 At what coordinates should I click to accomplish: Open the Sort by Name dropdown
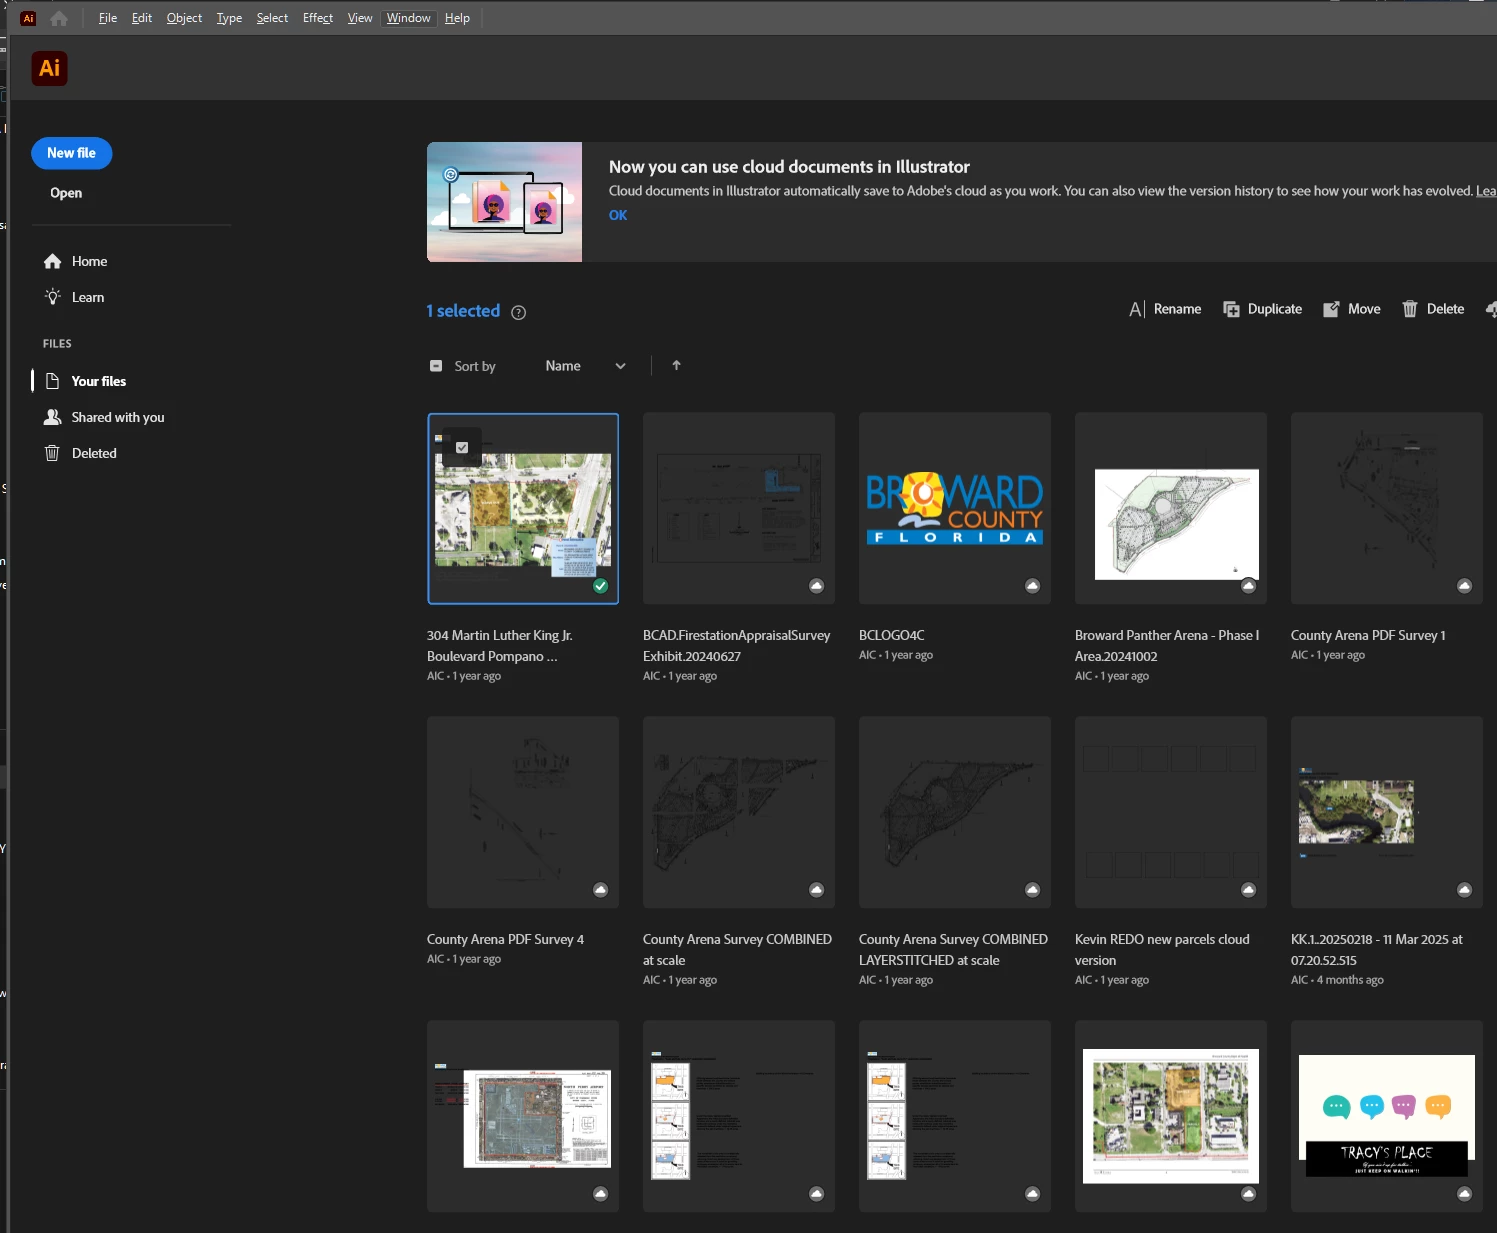585,366
